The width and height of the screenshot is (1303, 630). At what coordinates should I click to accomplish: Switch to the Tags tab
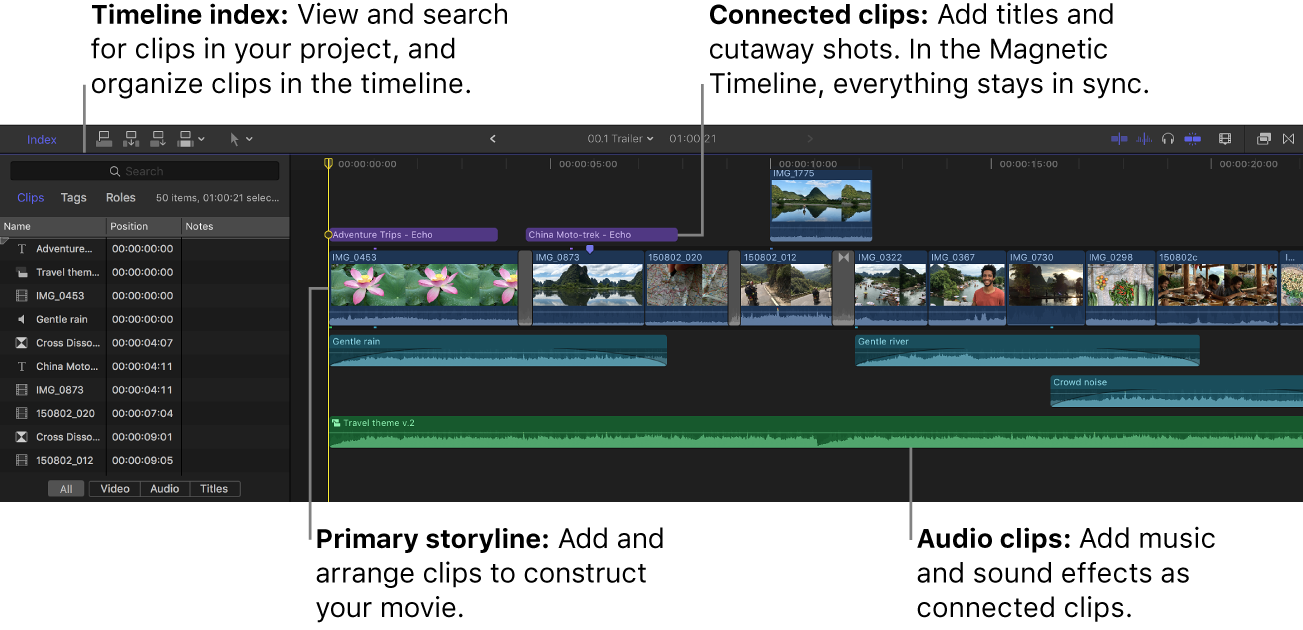[x=73, y=197]
